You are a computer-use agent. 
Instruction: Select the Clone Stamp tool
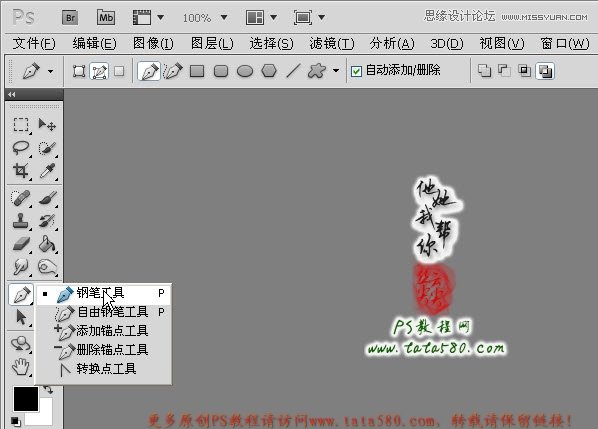(x=21, y=221)
